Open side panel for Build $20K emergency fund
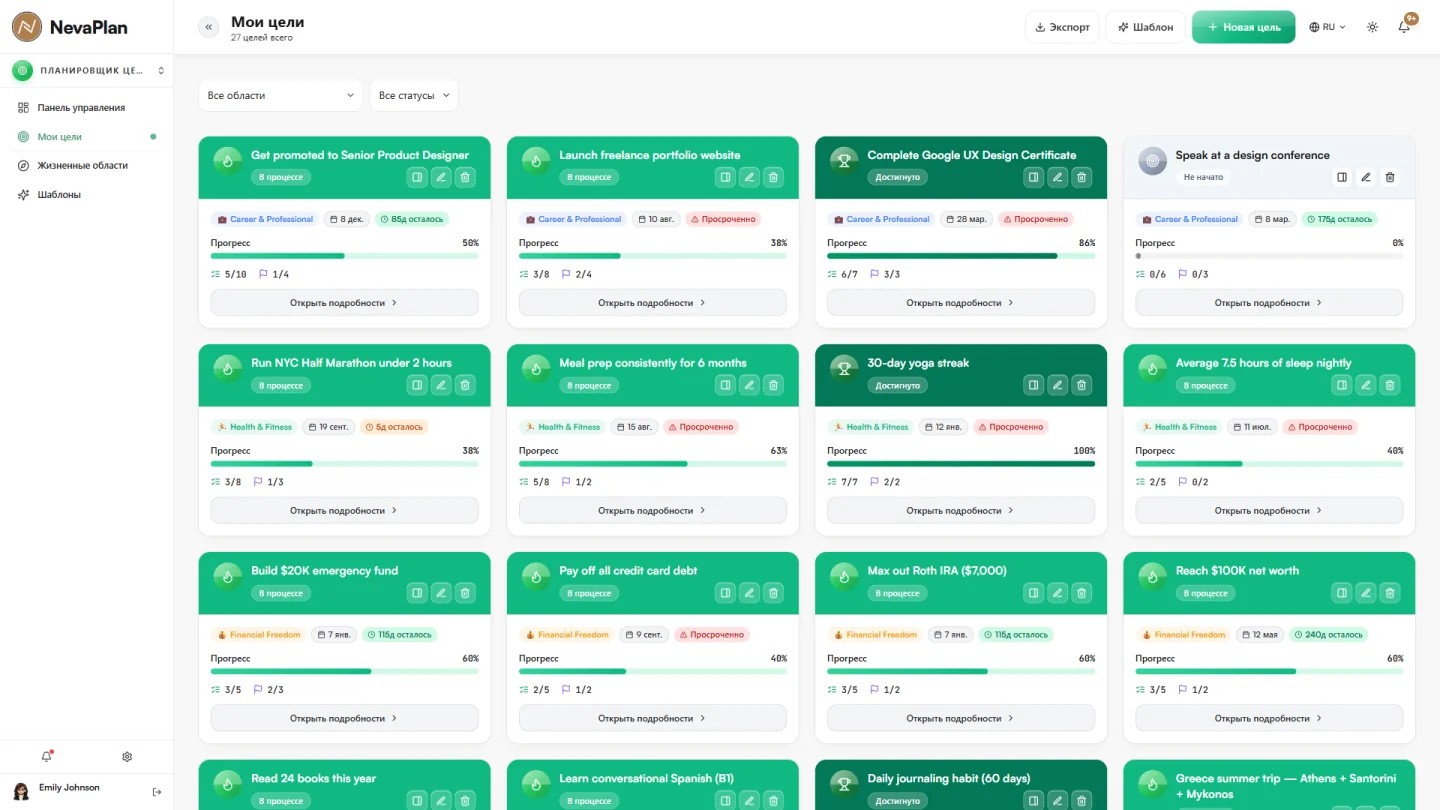The height and width of the screenshot is (810, 1440). point(417,593)
